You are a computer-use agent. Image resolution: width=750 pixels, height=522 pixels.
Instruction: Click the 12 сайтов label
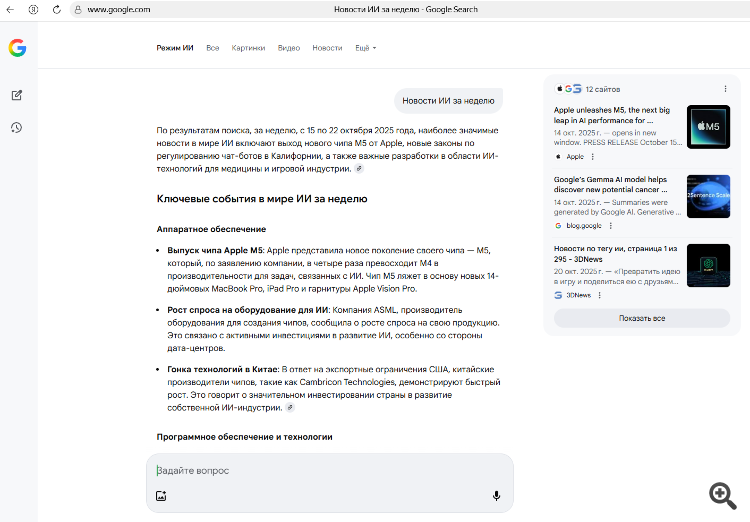[603, 89]
